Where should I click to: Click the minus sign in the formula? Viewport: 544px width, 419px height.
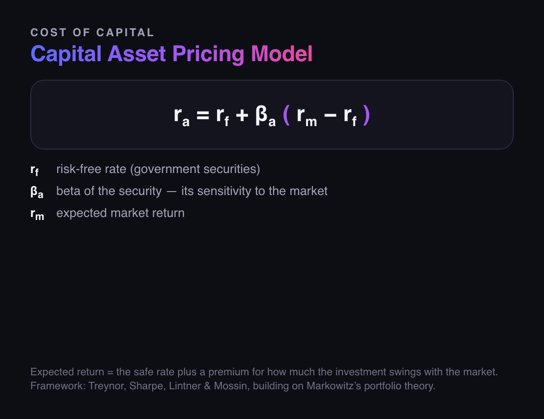330,116
